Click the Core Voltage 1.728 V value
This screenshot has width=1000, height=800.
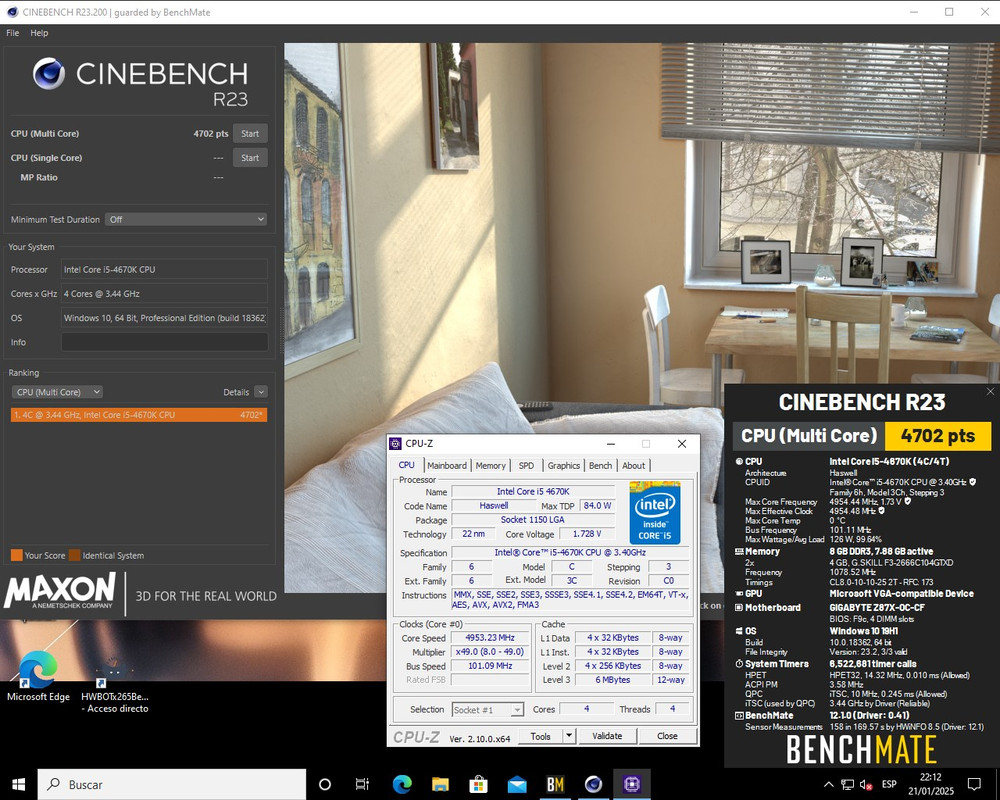click(x=587, y=534)
